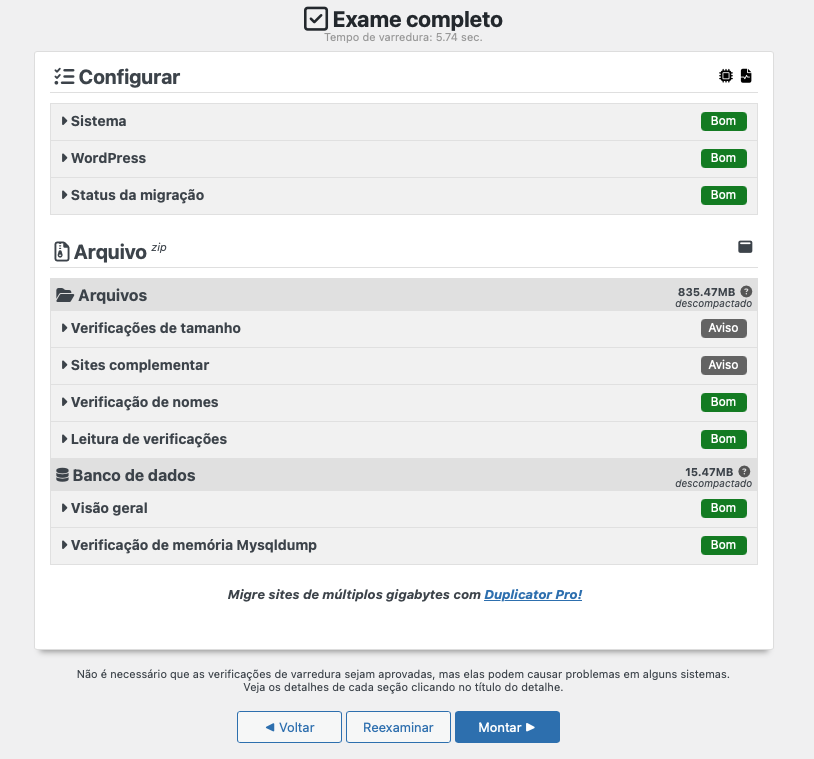Click the Aviso badge on Verificações de tamanho
Image resolution: width=814 pixels, height=759 pixels.
click(x=723, y=328)
